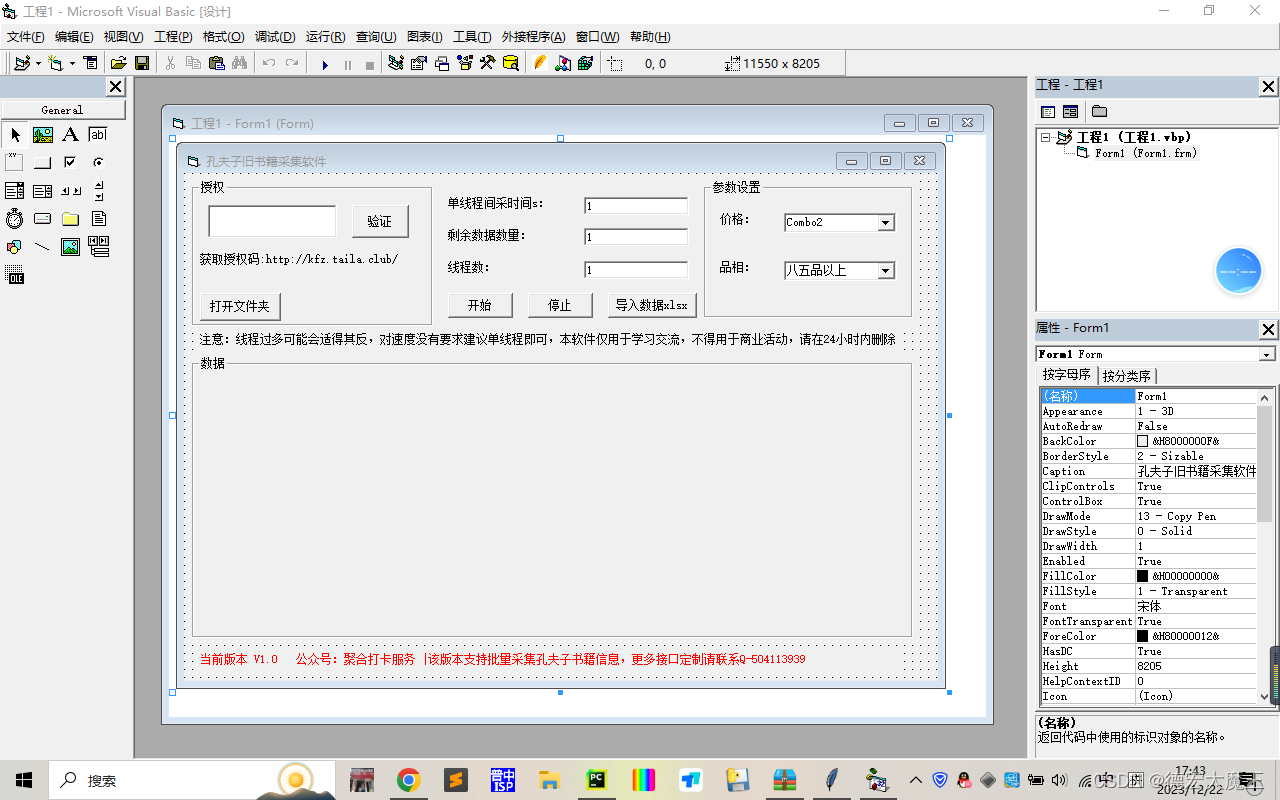Open the Form1 Form object dropdown in properties
Image resolution: width=1280 pixels, height=800 pixels.
click(x=1267, y=354)
